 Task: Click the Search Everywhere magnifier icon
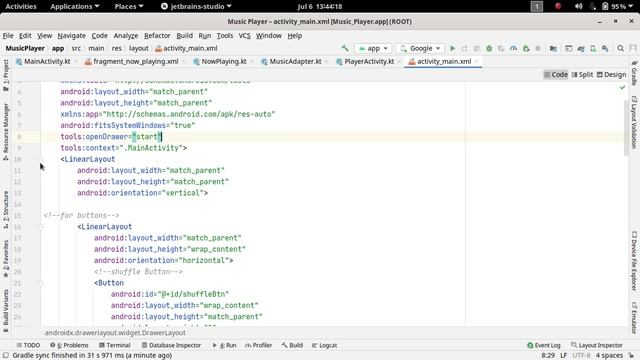click(620, 48)
